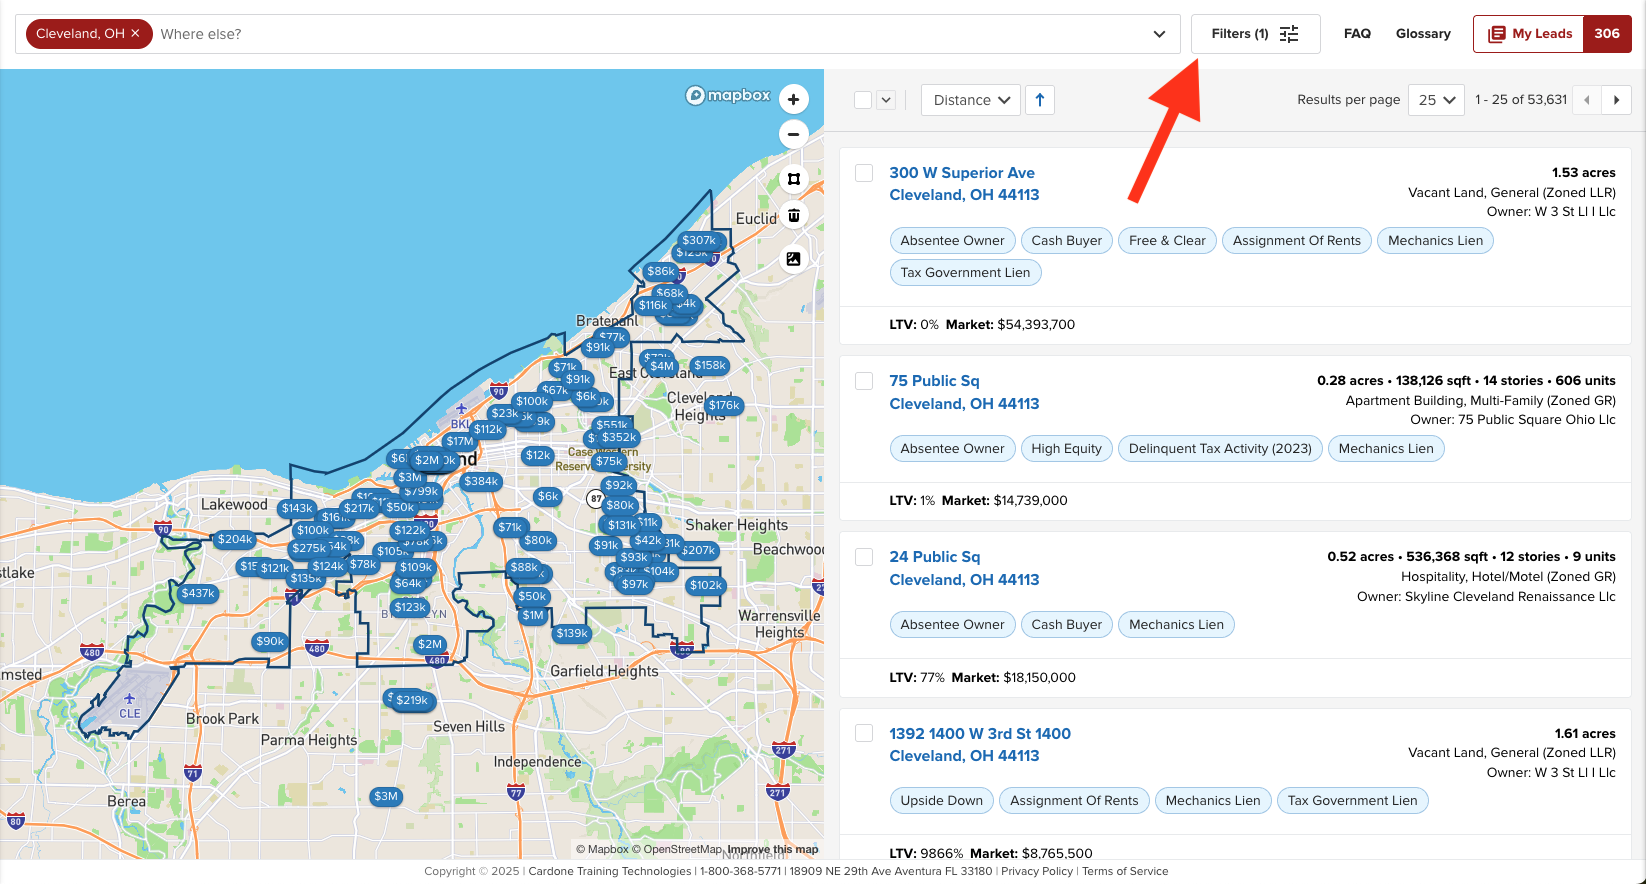Select the 75 Public Sq listing checkbox

tap(864, 381)
